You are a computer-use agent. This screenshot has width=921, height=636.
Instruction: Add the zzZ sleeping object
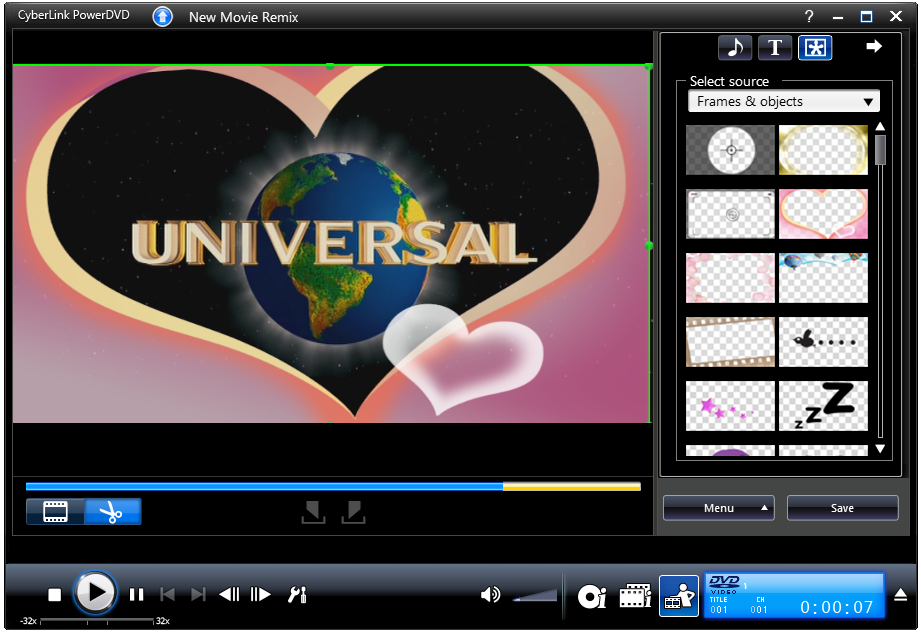pos(823,406)
